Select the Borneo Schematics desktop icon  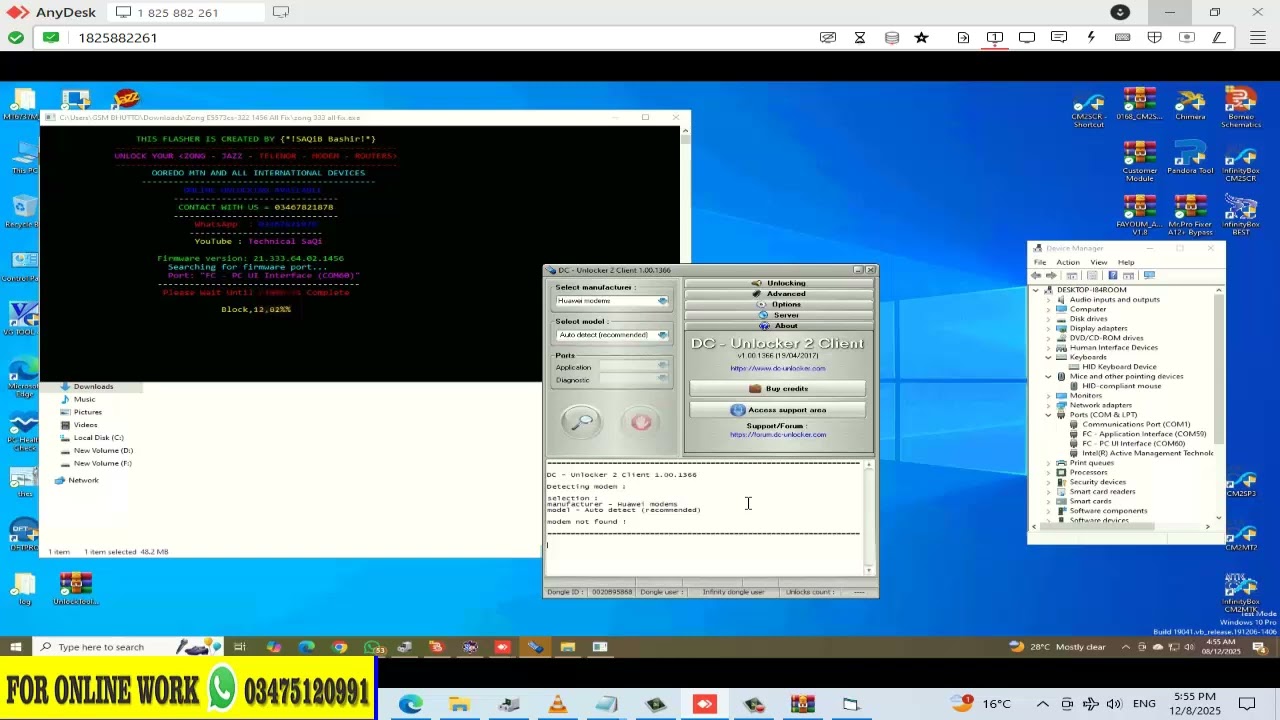tap(1240, 108)
